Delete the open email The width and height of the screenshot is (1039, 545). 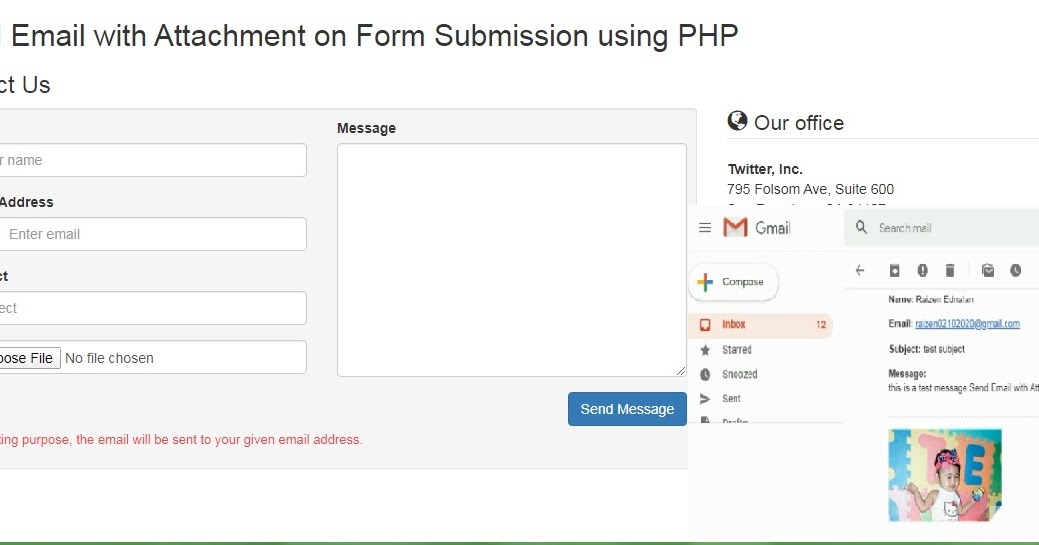tap(950, 270)
